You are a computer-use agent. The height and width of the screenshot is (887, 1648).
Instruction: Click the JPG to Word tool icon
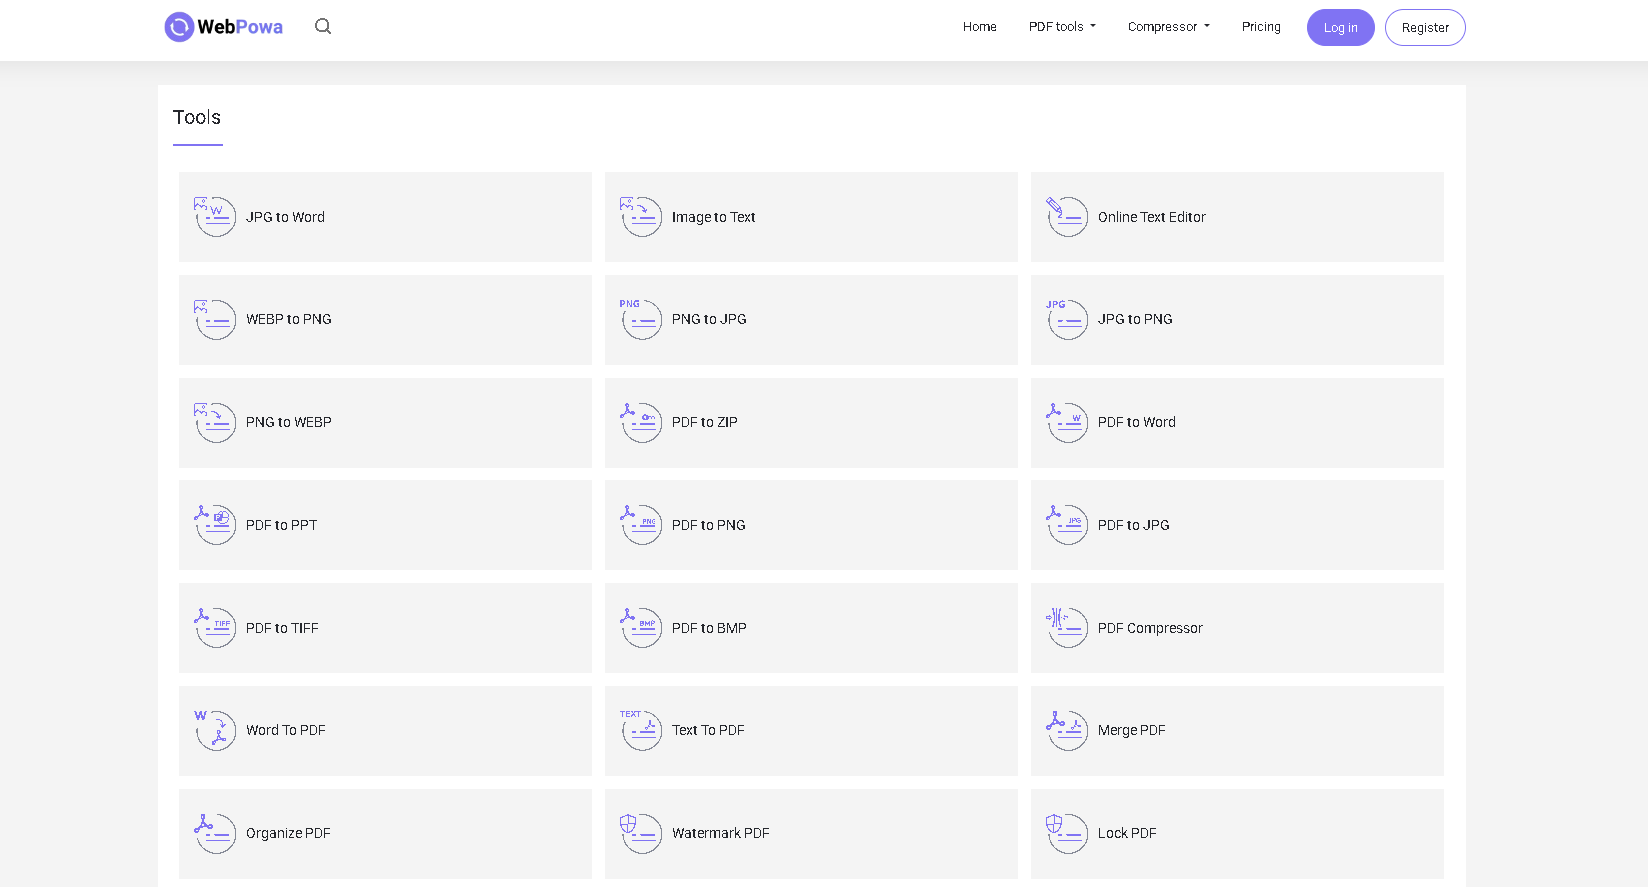[x=215, y=216]
